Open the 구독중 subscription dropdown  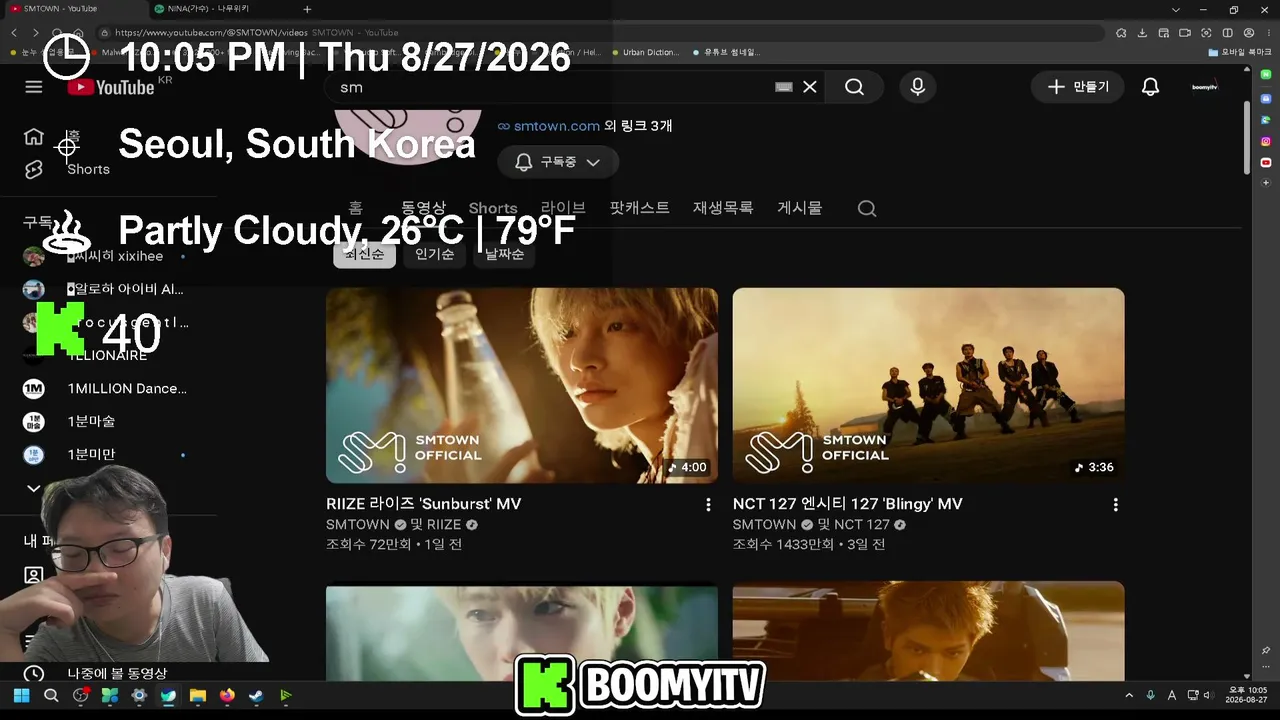pyautogui.click(x=559, y=162)
